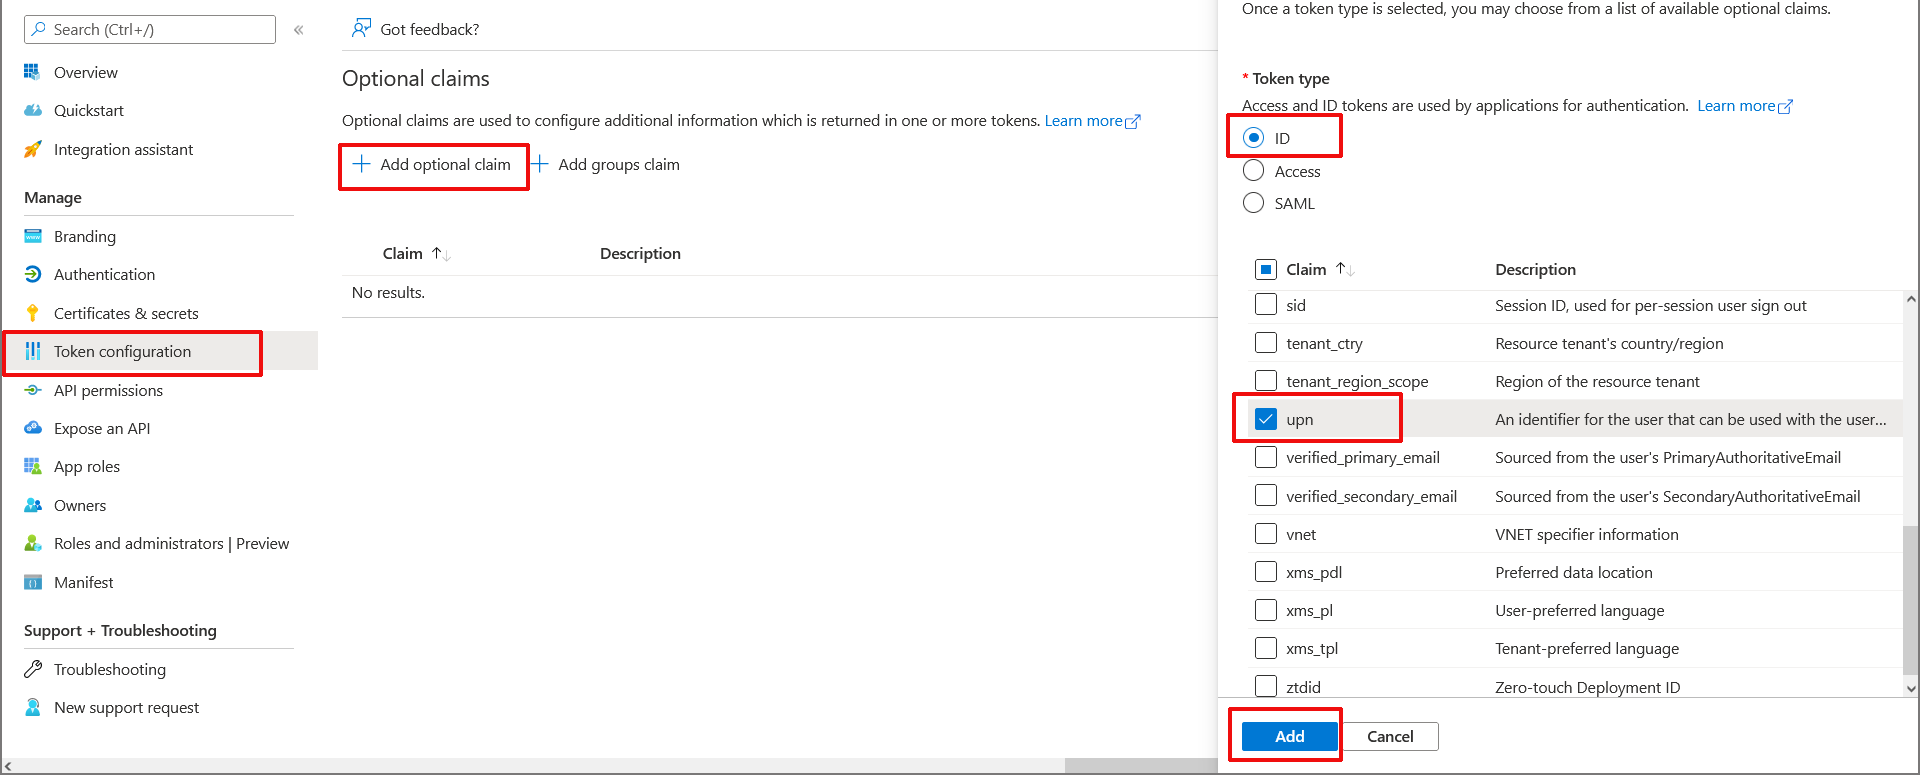Uncheck the upn claim checkbox
The height and width of the screenshot is (775, 1920).
pyautogui.click(x=1266, y=419)
